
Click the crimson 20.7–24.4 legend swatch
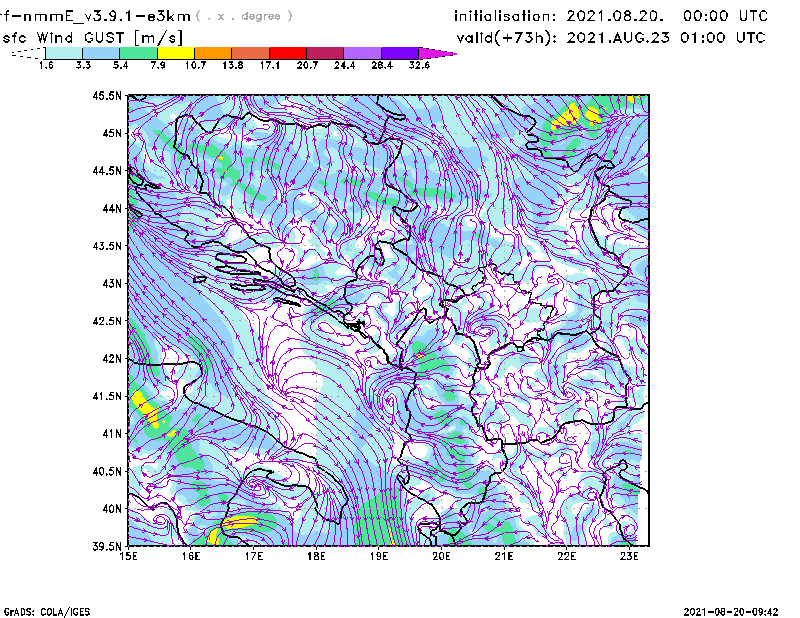pos(325,53)
